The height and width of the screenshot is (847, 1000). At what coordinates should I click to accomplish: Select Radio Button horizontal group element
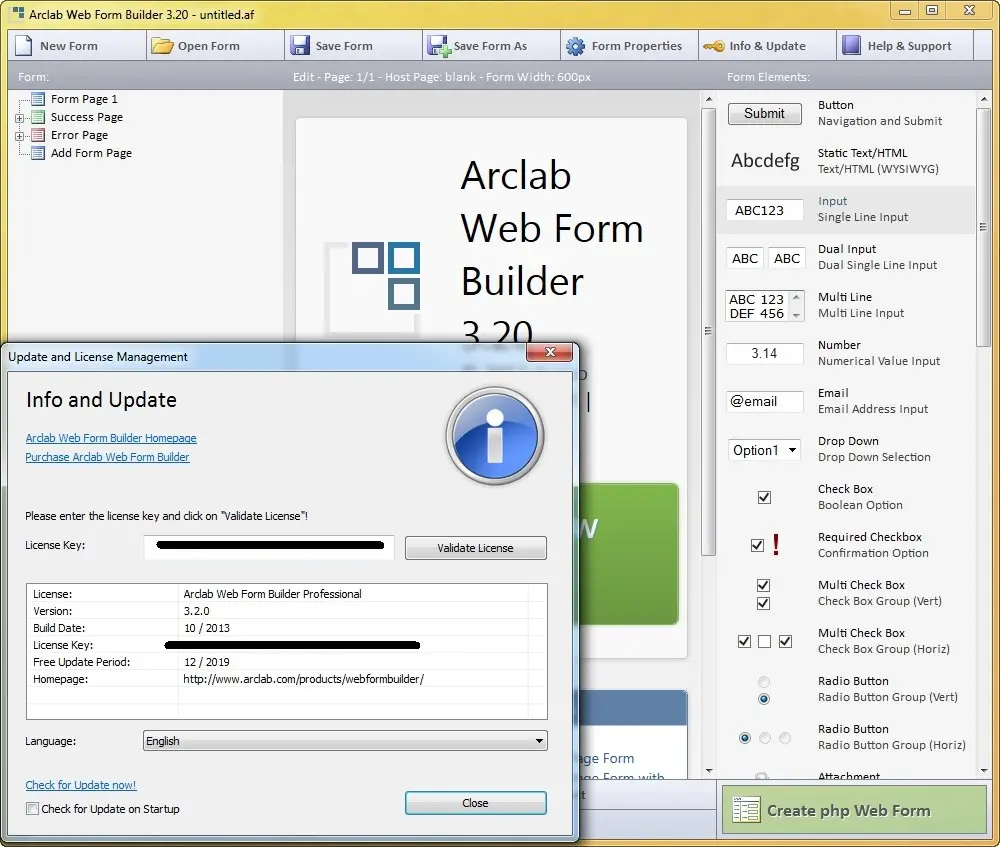pyautogui.click(x=765, y=738)
